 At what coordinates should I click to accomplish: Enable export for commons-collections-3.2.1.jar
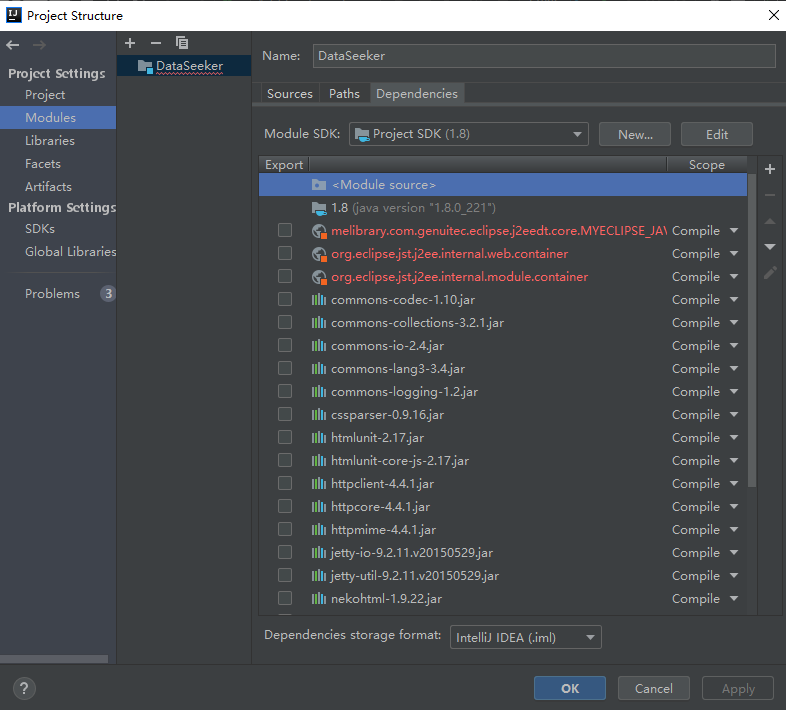[285, 322]
